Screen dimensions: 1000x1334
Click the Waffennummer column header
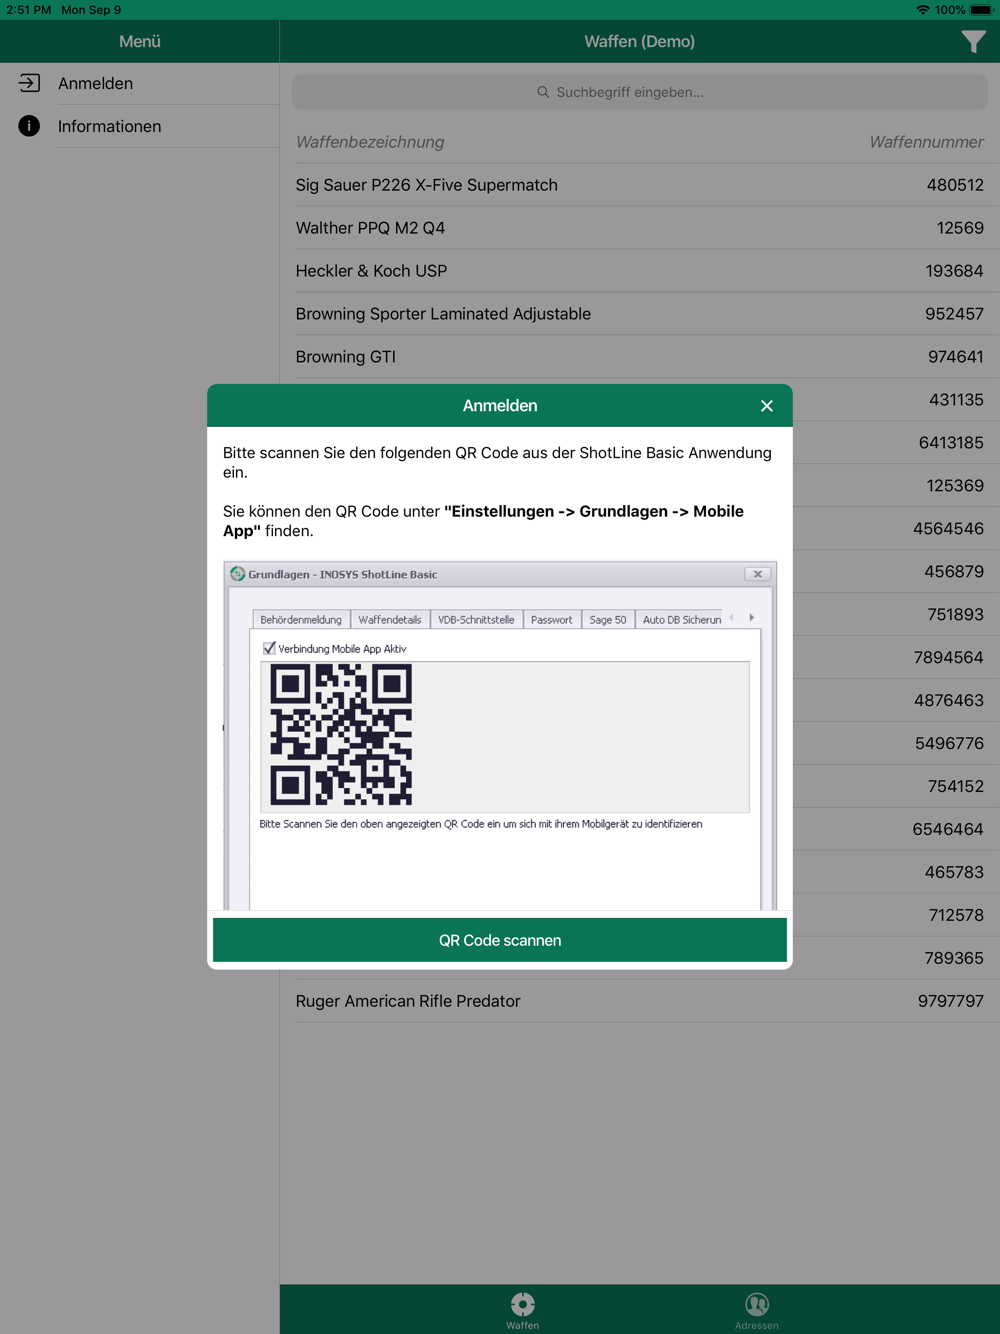point(926,142)
